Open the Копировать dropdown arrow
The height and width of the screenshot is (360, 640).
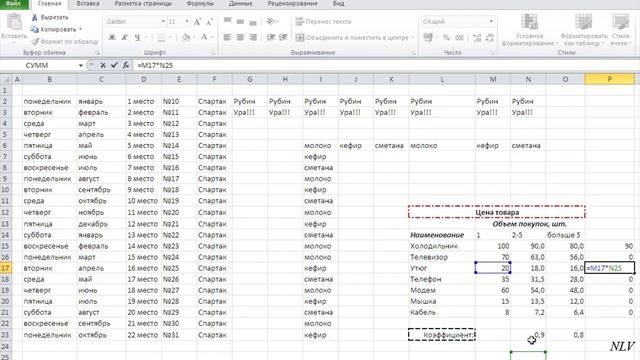(80, 29)
